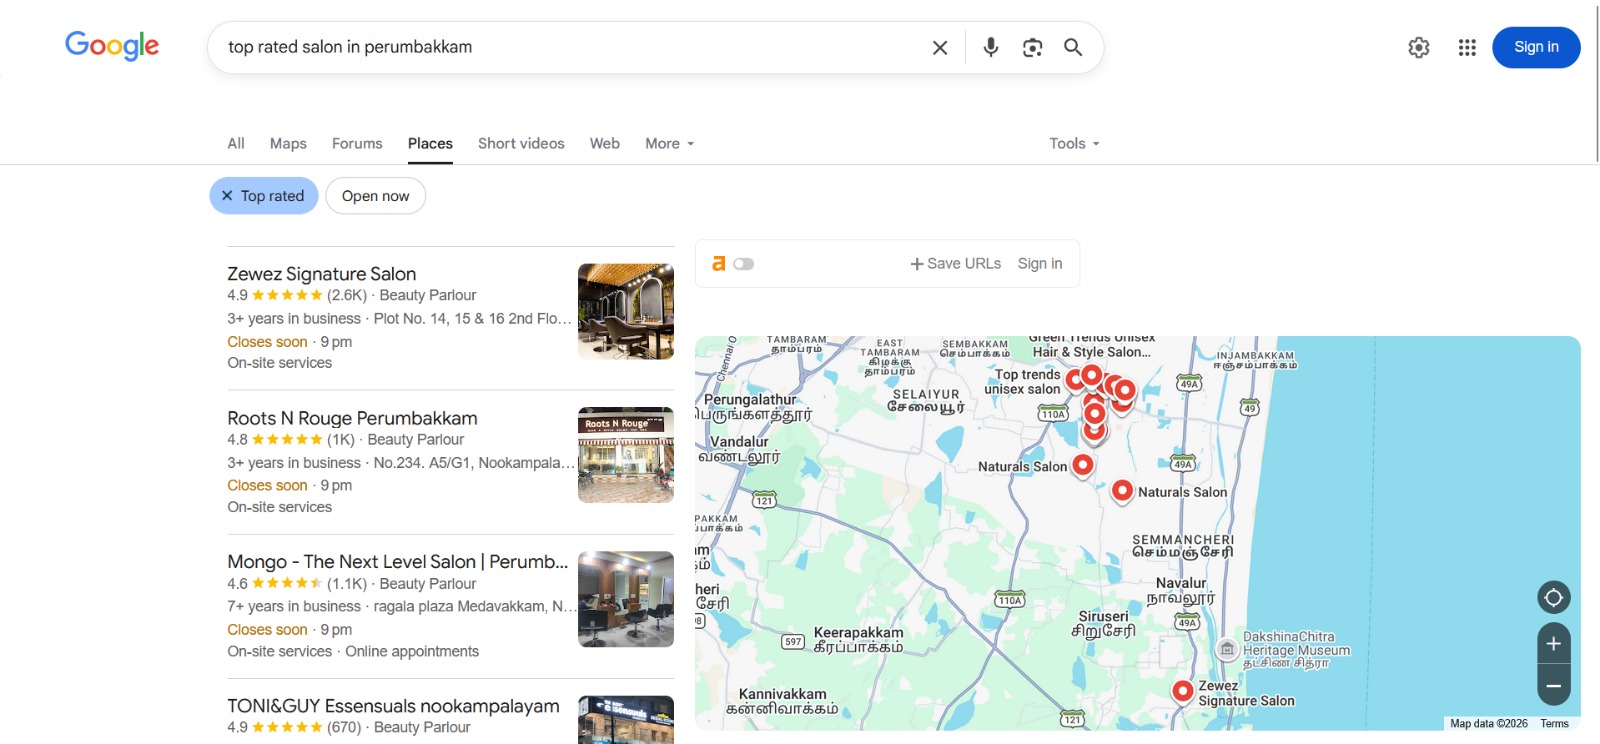
Task: Select the Places tab
Action: click(430, 144)
